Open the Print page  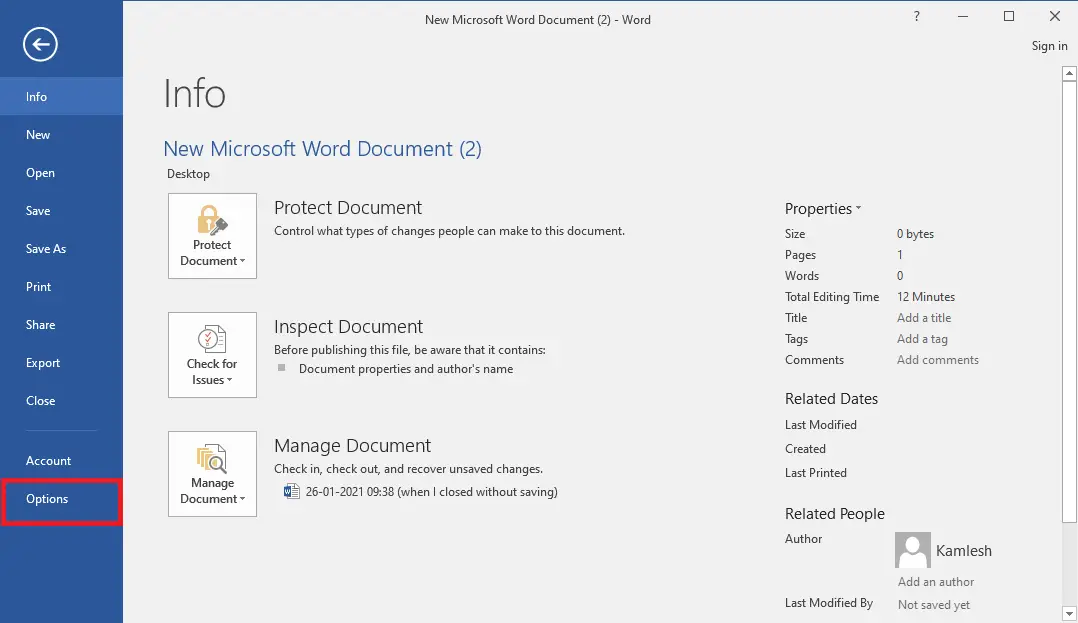tap(61, 287)
